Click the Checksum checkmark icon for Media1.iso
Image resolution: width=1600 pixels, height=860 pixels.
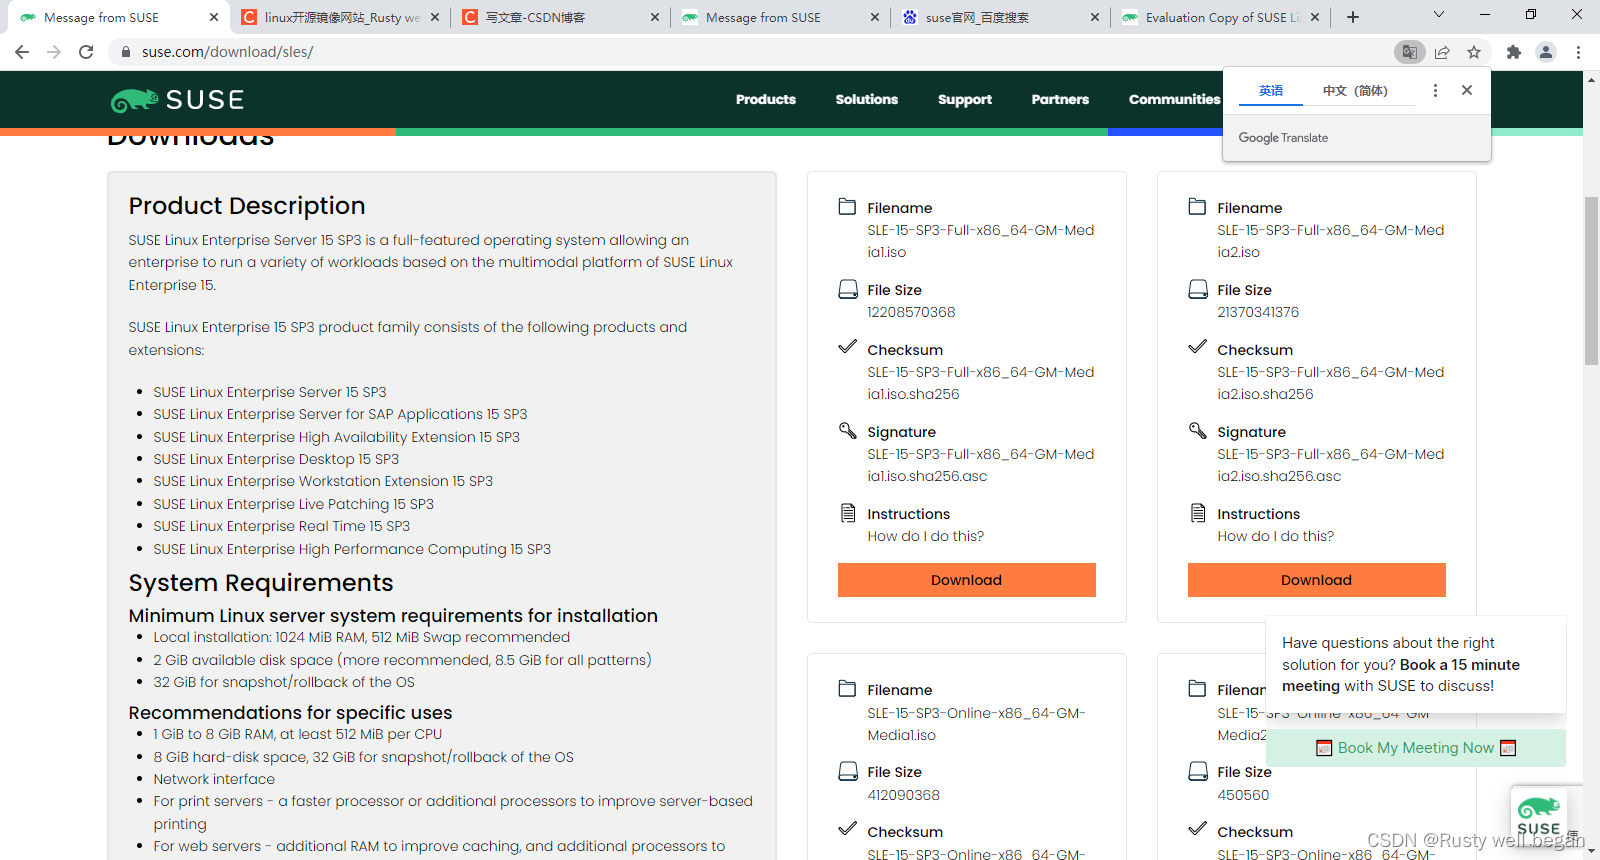click(x=847, y=347)
